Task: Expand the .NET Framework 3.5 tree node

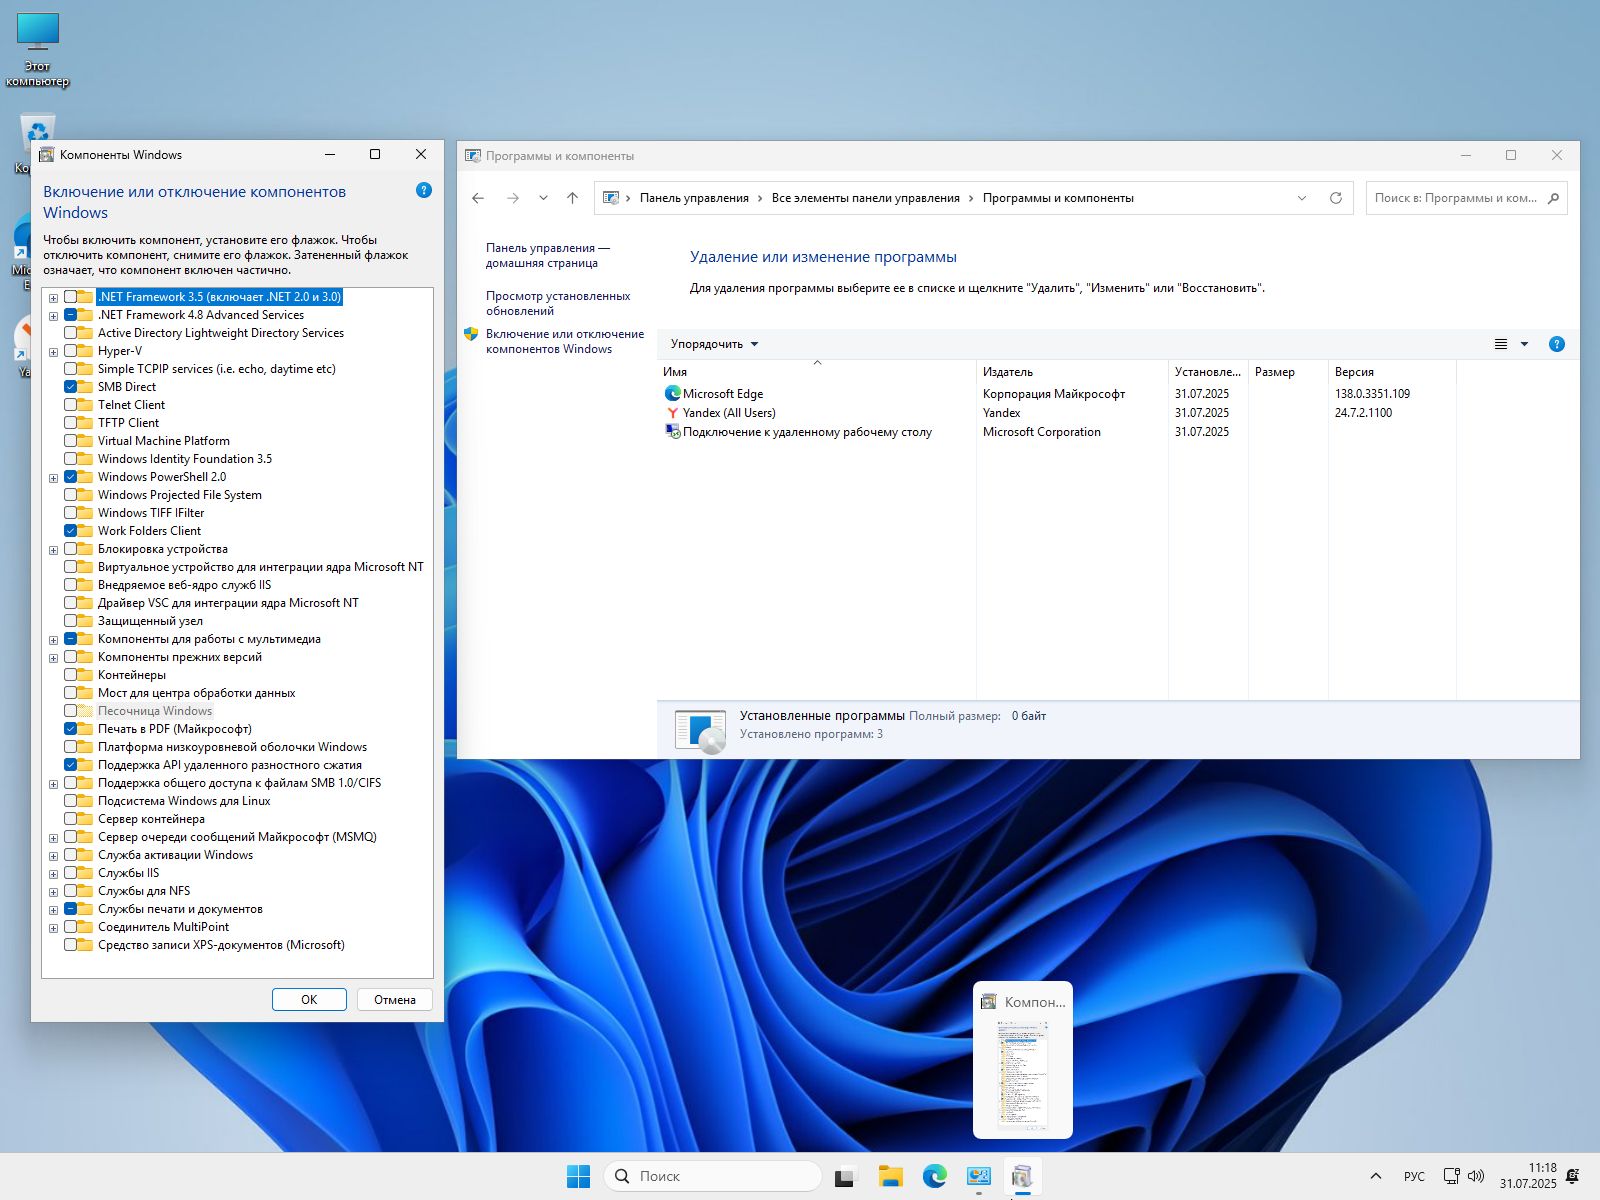Action: [x=53, y=298]
